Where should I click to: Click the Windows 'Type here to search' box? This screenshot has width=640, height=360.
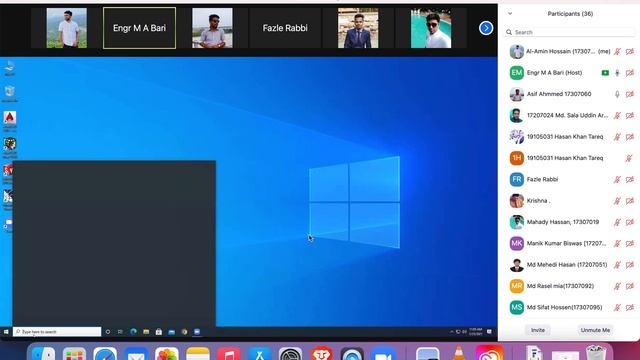point(57,332)
